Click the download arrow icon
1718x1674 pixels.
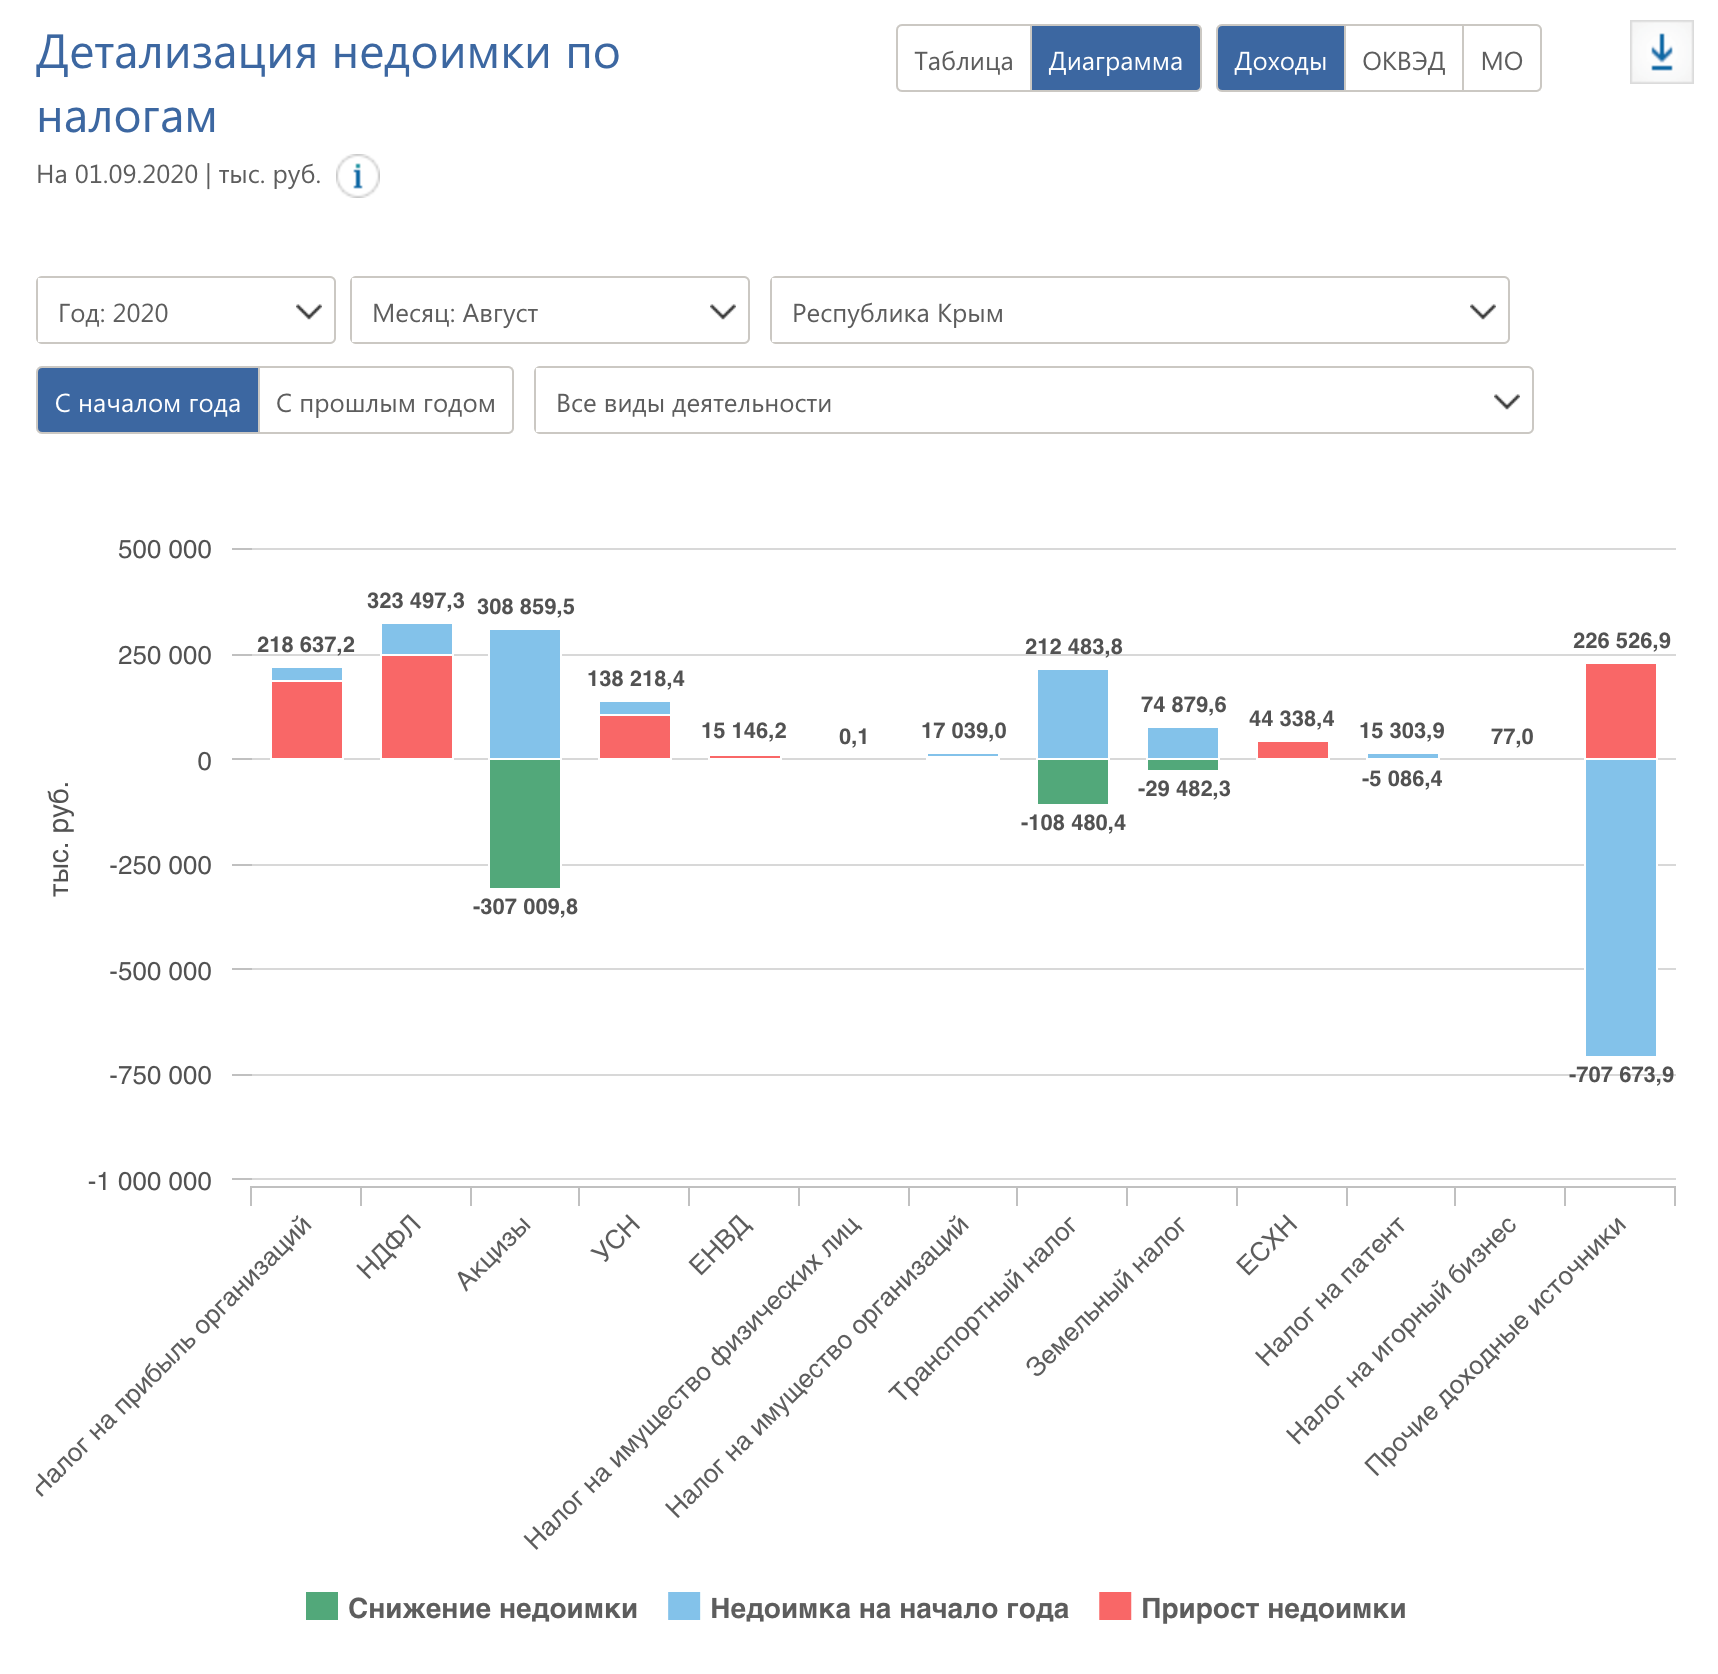tap(1661, 53)
